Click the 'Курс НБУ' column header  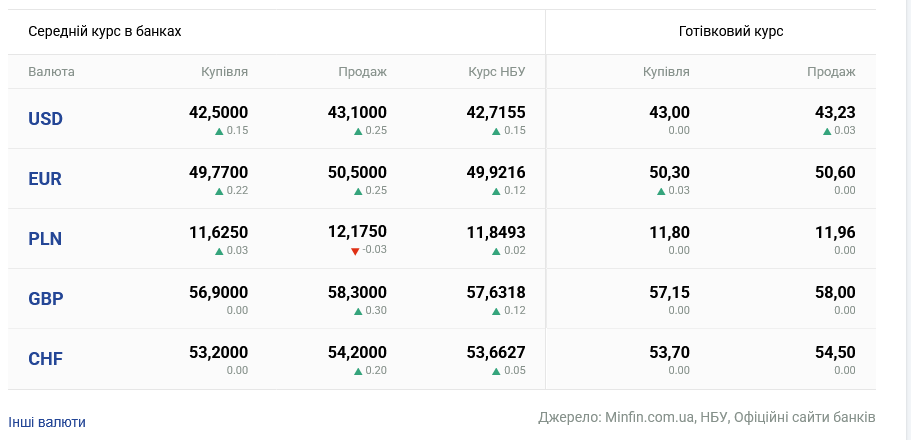tap(497, 72)
